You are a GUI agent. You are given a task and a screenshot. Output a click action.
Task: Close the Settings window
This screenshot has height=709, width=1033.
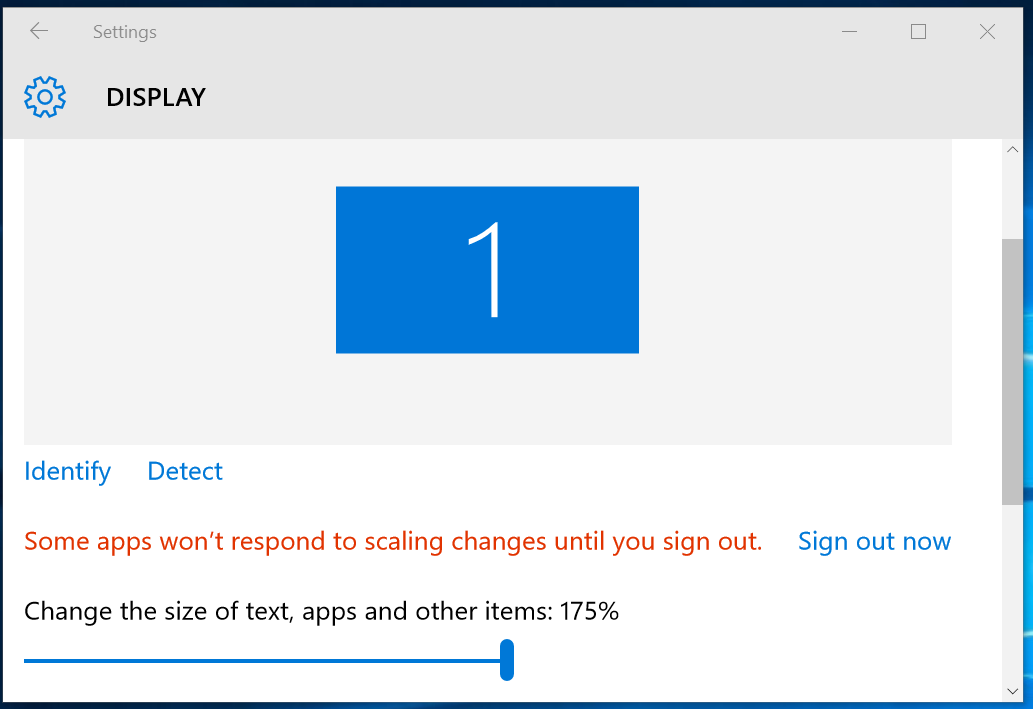tap(987, 32)
